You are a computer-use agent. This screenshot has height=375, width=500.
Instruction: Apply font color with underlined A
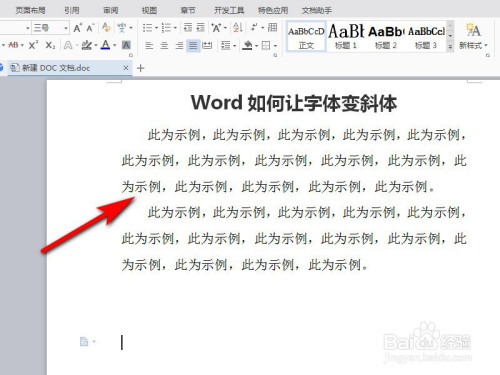click(106, 45)
